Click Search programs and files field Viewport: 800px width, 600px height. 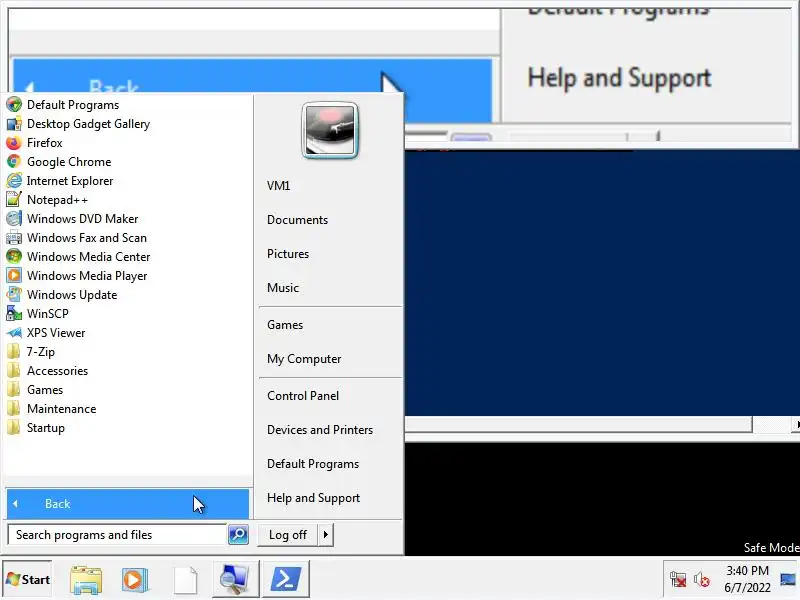[x=117, y=535]
